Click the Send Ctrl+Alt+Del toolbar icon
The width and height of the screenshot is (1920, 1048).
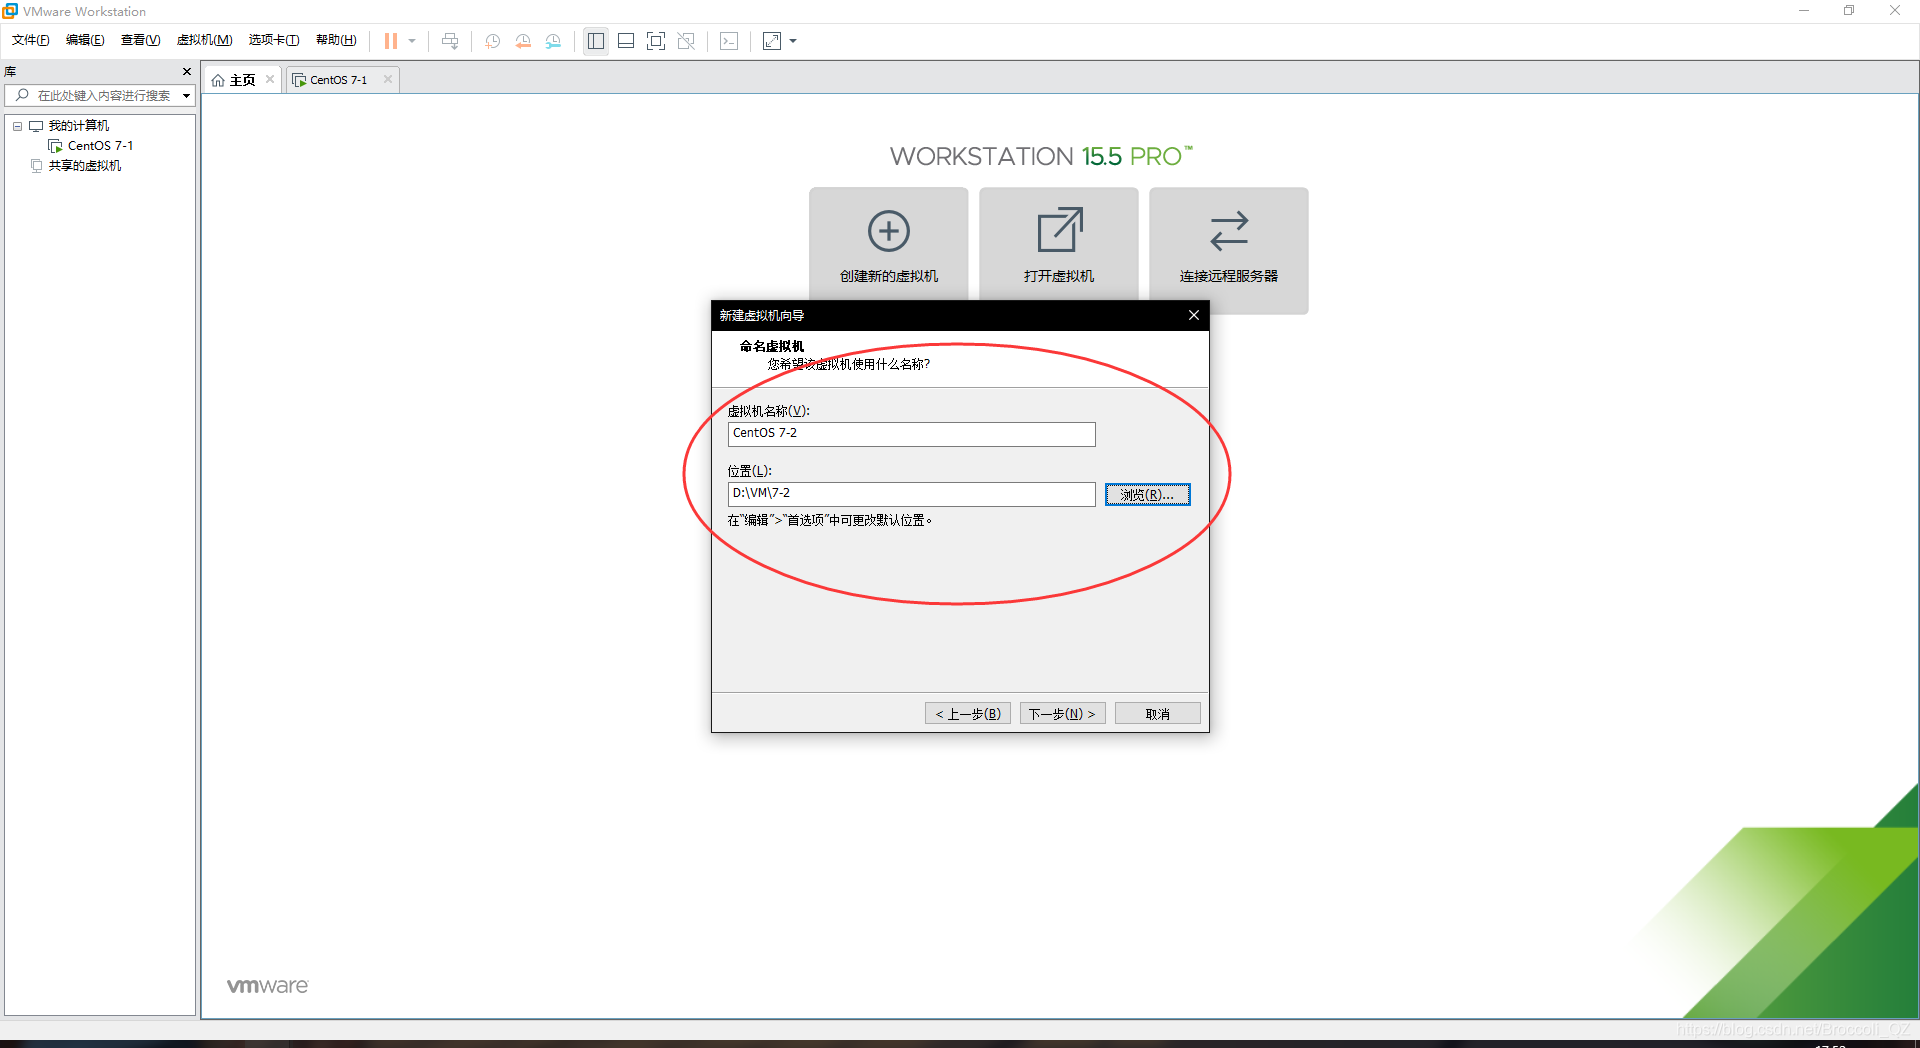coord(450,41)
